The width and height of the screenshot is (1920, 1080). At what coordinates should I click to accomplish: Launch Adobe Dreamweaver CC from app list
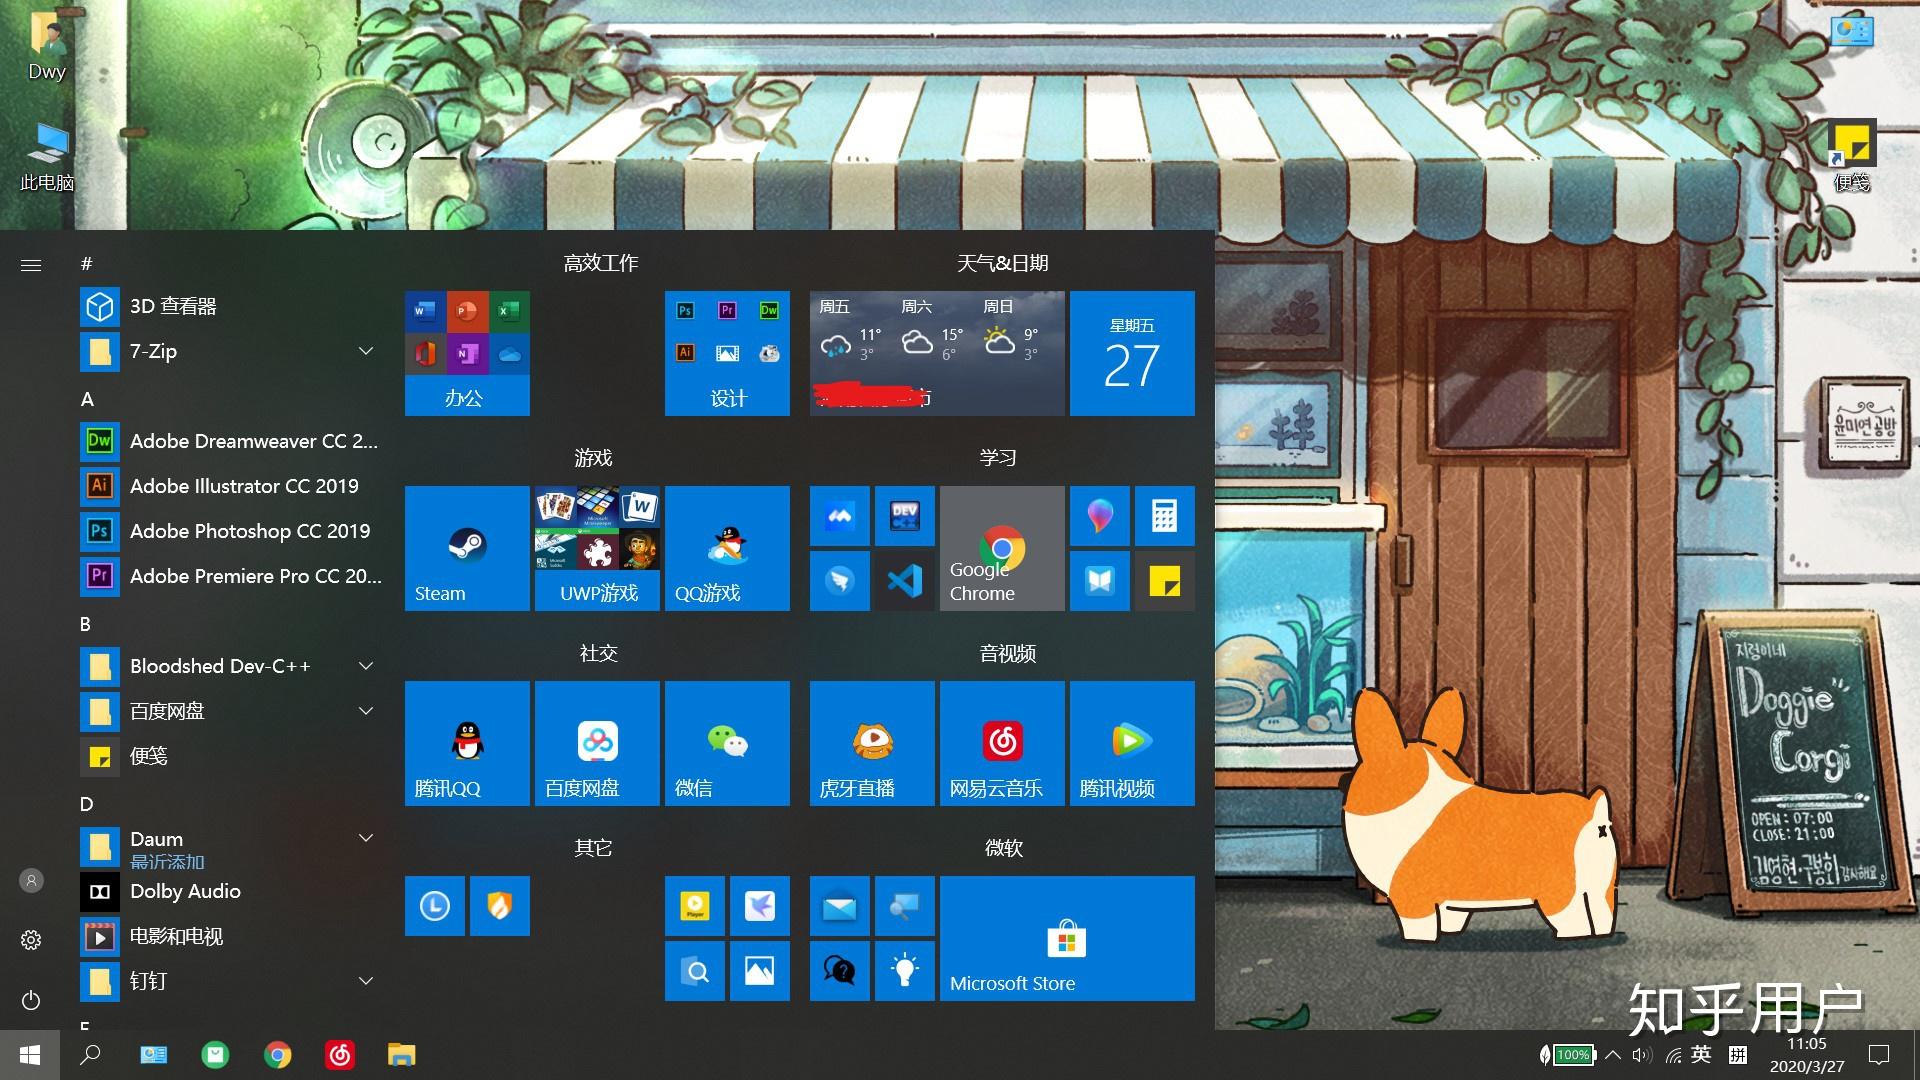point(232,441)
